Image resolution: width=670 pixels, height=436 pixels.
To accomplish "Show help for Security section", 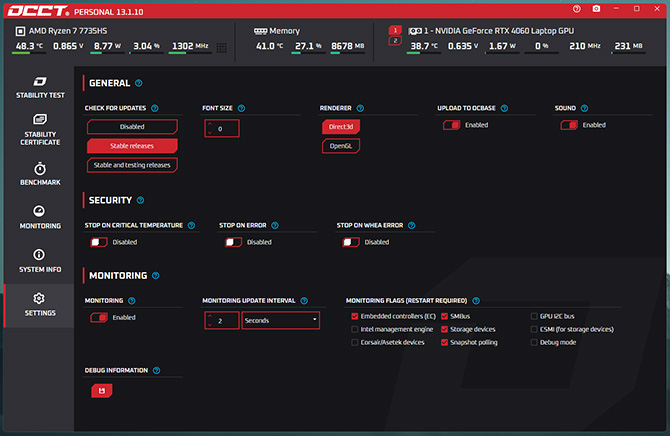I will (x=141, y=200).
